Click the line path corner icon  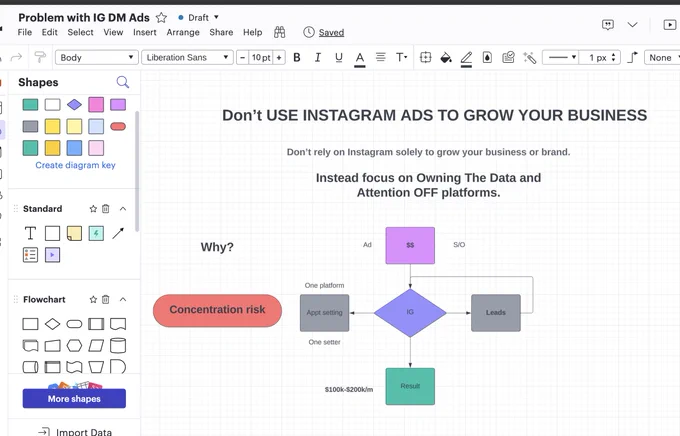pyautogui.click(x=633, y=57)
